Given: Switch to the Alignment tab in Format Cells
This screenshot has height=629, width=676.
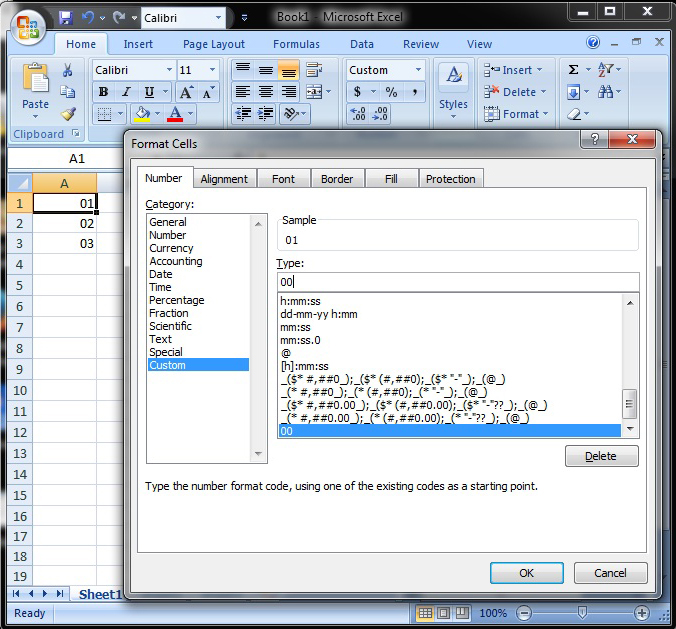Looking at the screenshot, I should tap(224, 179).
